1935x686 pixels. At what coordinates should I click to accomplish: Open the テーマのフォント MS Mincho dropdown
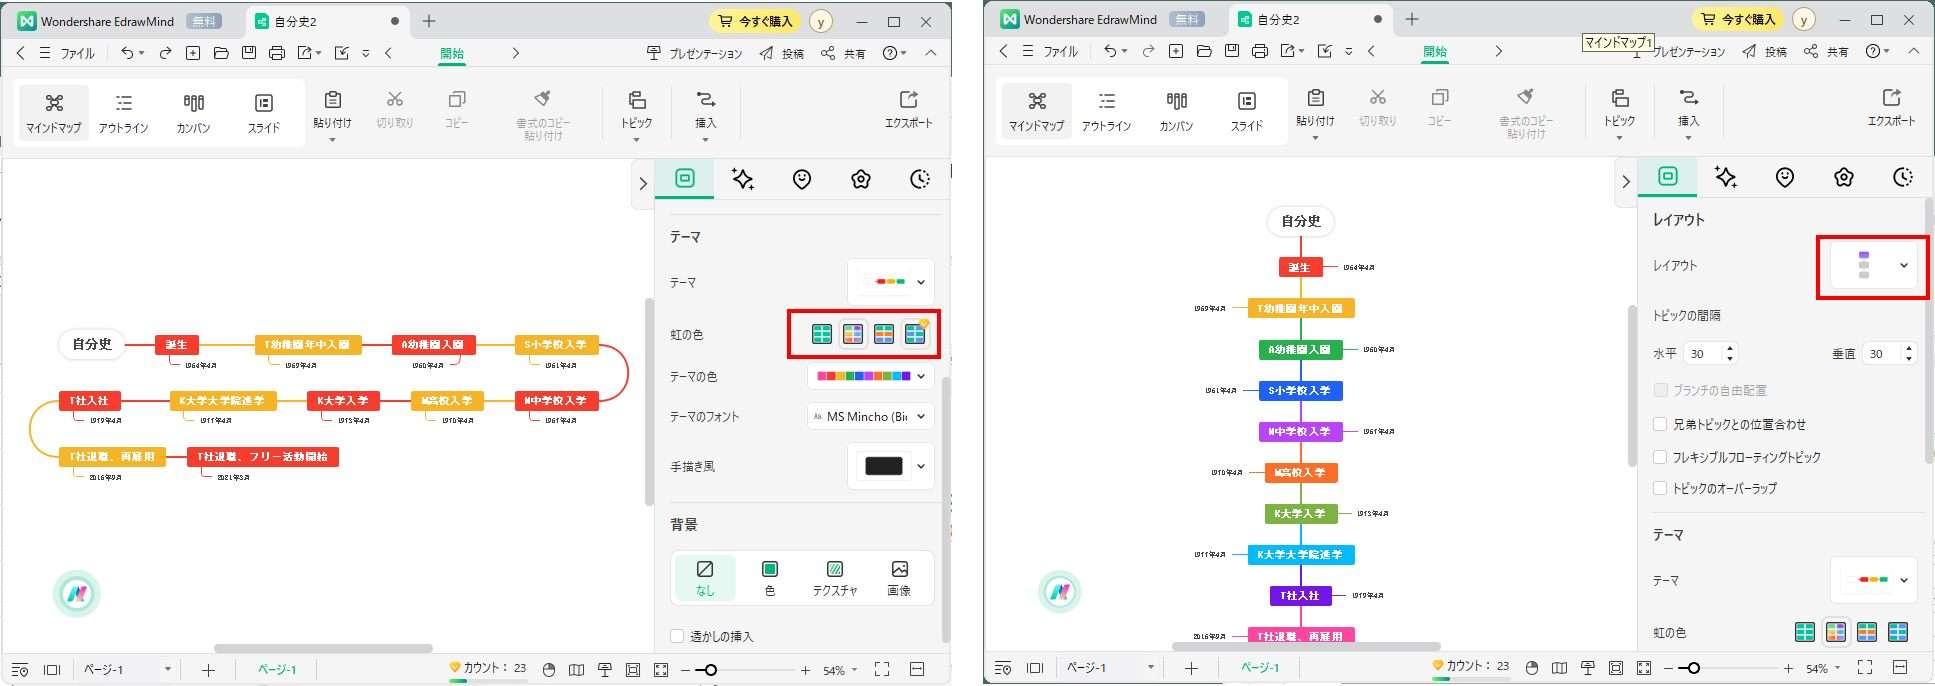[x=871, y=417]
